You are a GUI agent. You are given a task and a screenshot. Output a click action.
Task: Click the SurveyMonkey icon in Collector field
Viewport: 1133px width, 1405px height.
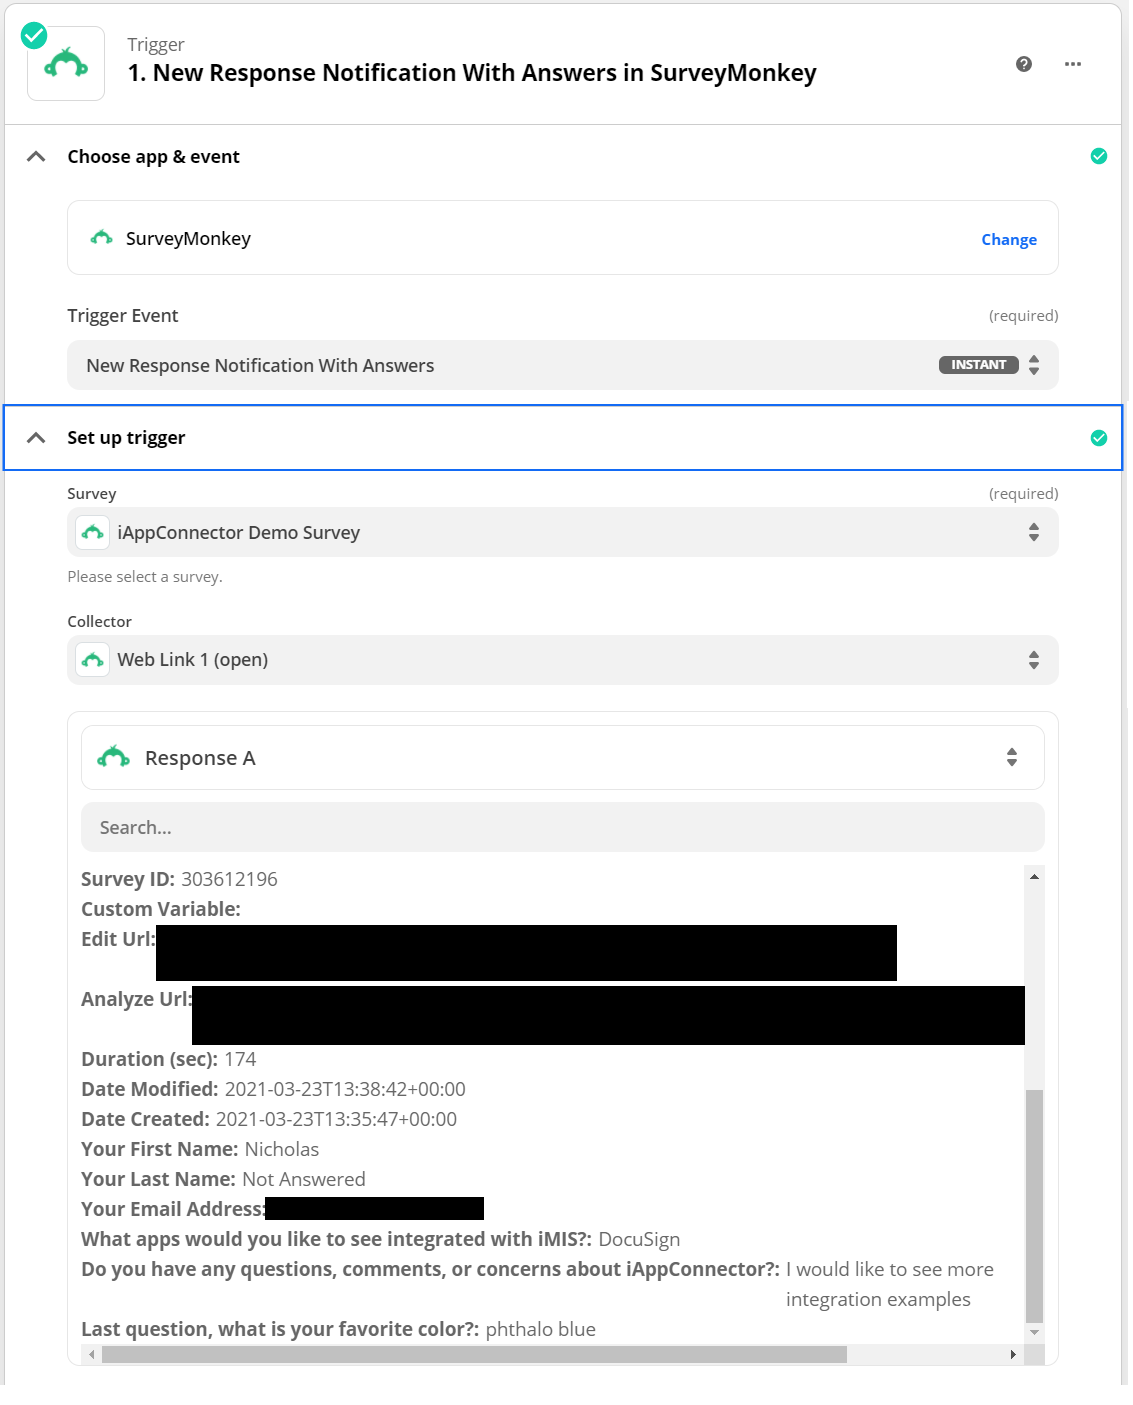pyautogui.click(x=93, y=660)
